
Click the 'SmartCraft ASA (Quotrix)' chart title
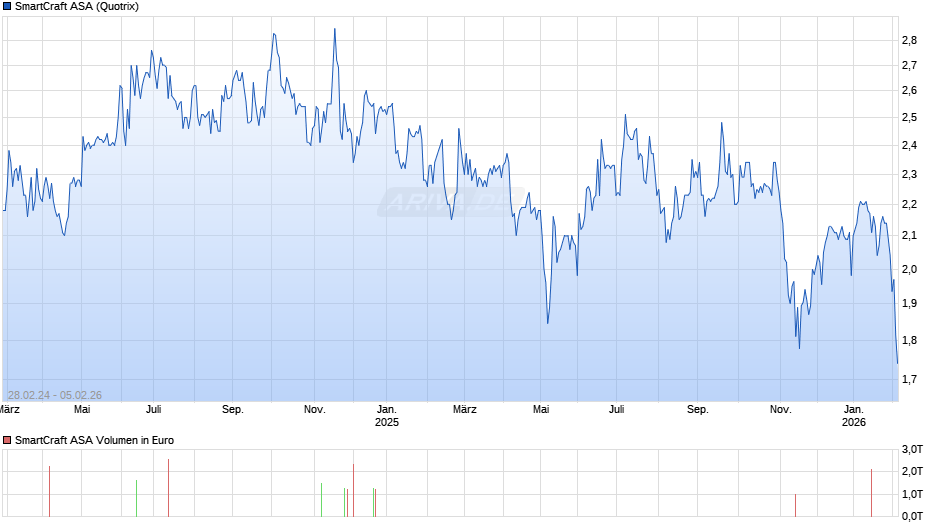coord(77,7)
